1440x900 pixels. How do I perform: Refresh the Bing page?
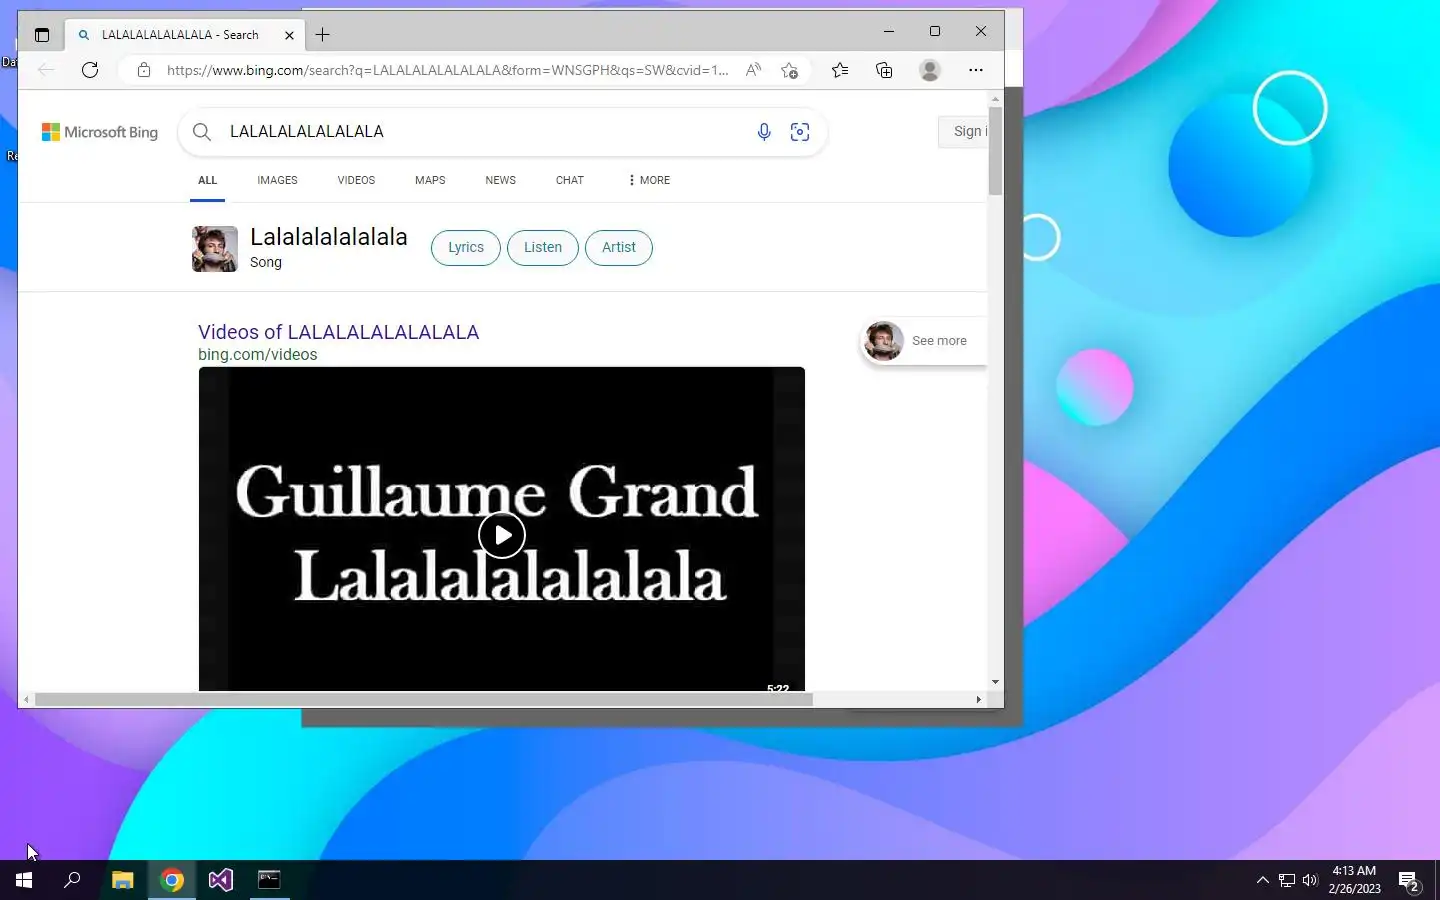pos(90,70)
